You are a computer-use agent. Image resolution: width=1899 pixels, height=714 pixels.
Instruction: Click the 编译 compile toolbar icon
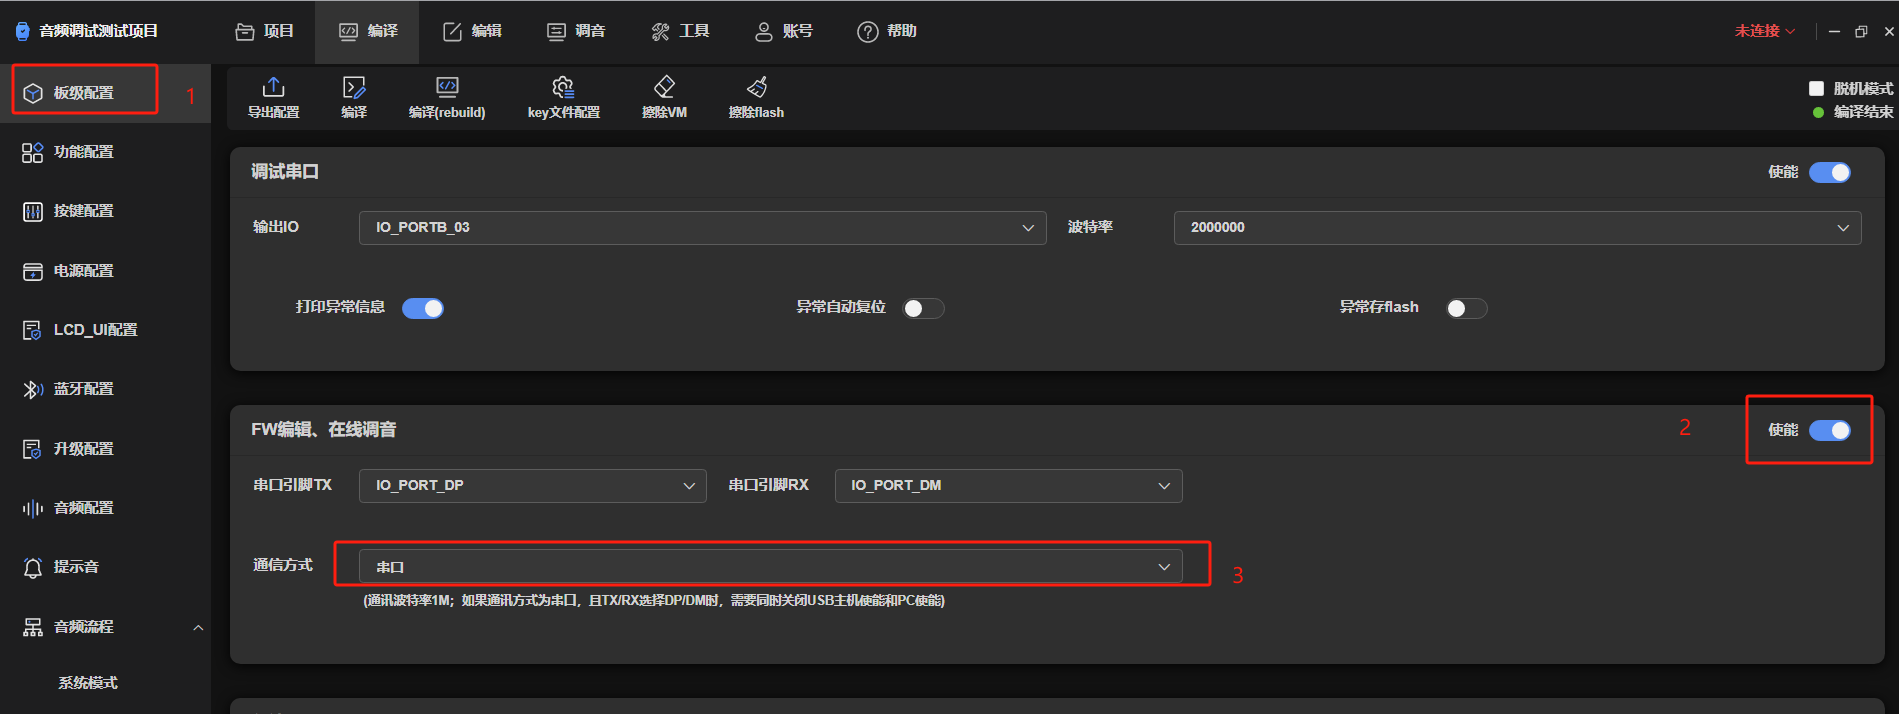[354, 88]
